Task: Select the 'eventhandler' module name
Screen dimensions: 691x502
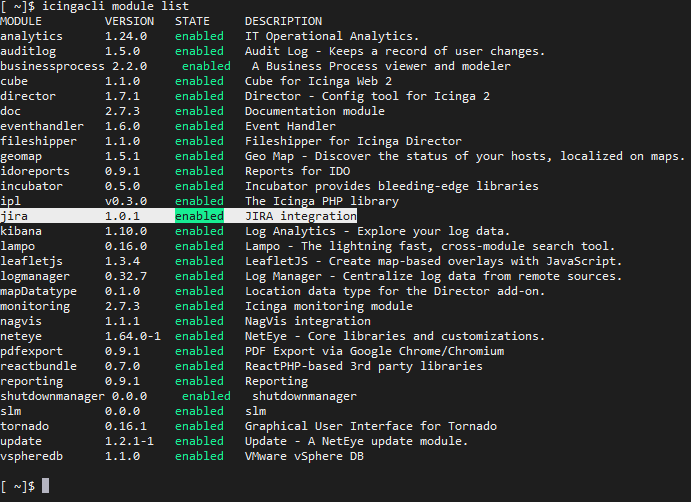Action: click(42, 126)
